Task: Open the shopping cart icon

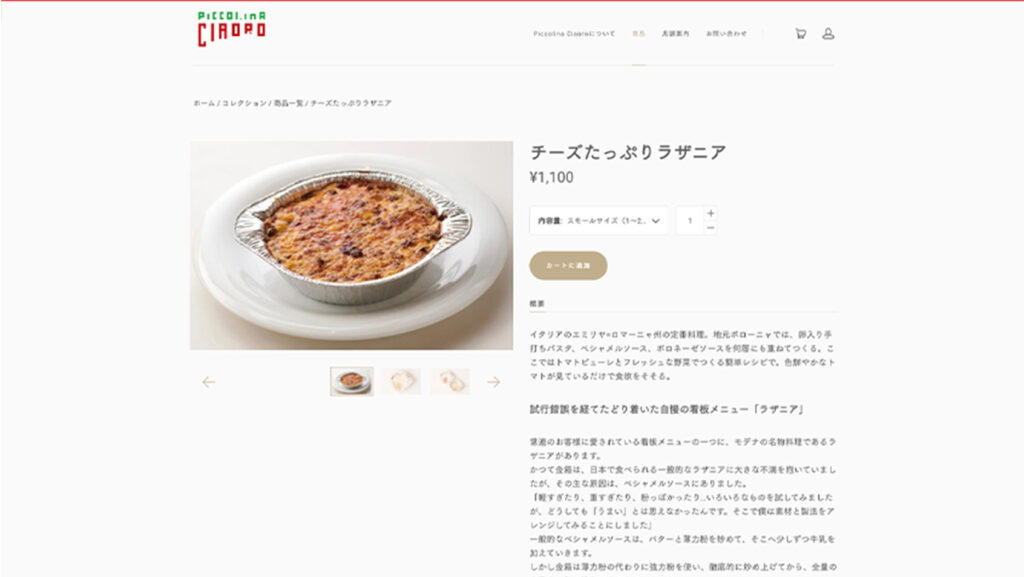Action: click(x=801, y=33)
